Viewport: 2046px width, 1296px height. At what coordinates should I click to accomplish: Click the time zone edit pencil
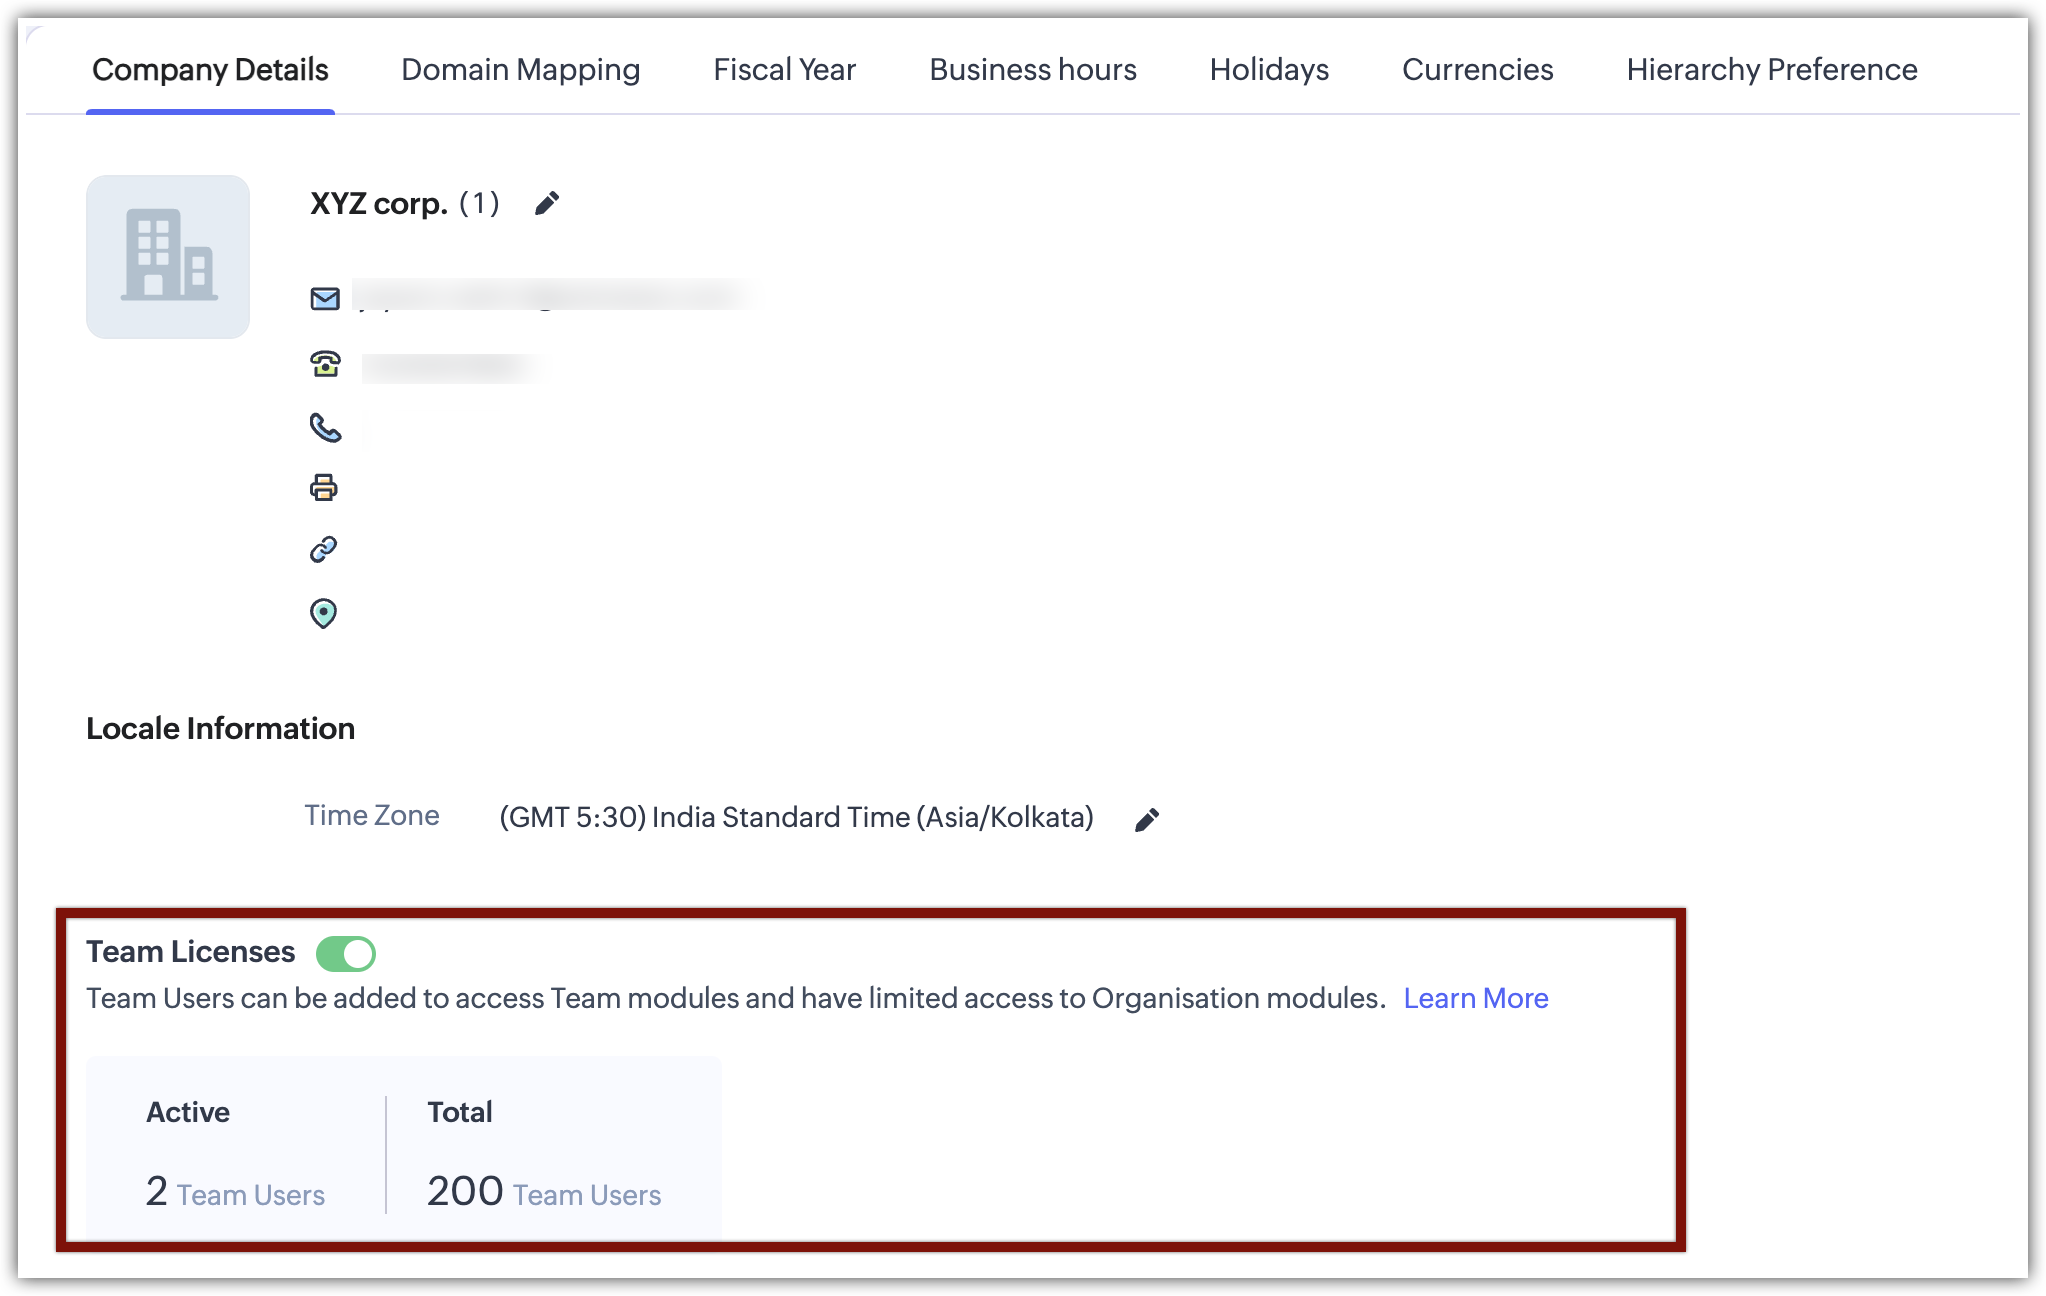(1147, 820)
